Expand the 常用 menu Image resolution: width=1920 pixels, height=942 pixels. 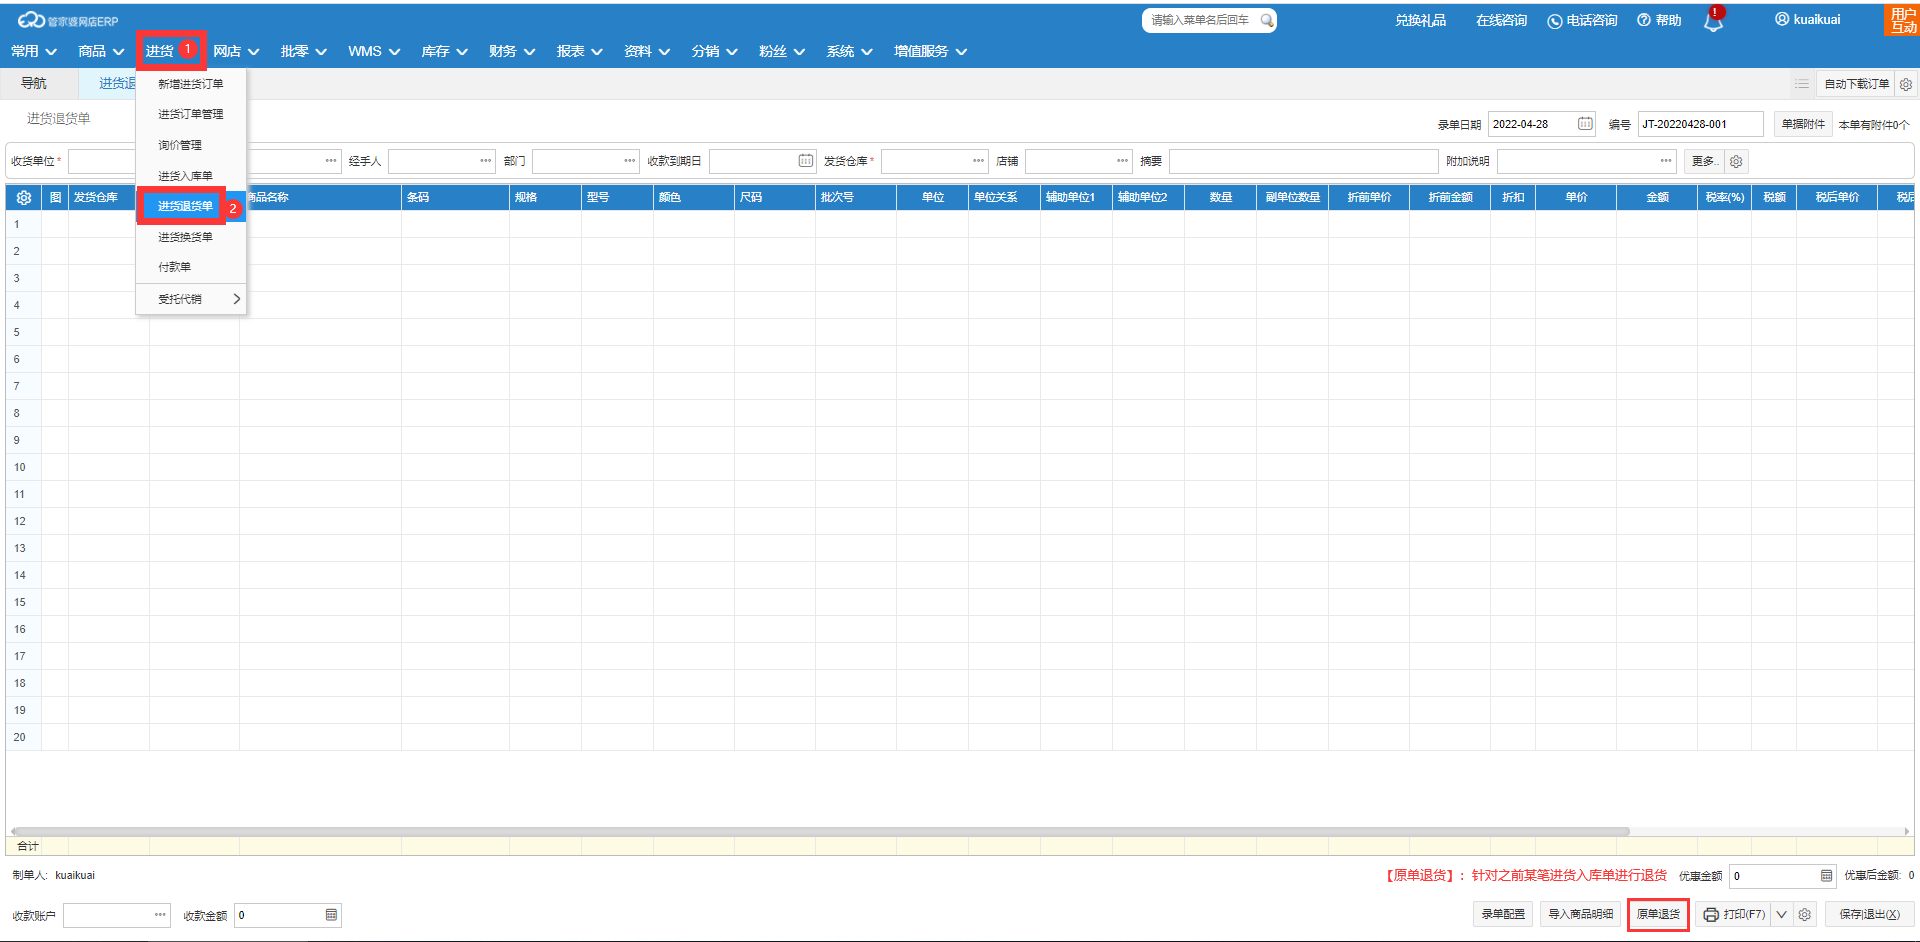[x=34, y=51]
